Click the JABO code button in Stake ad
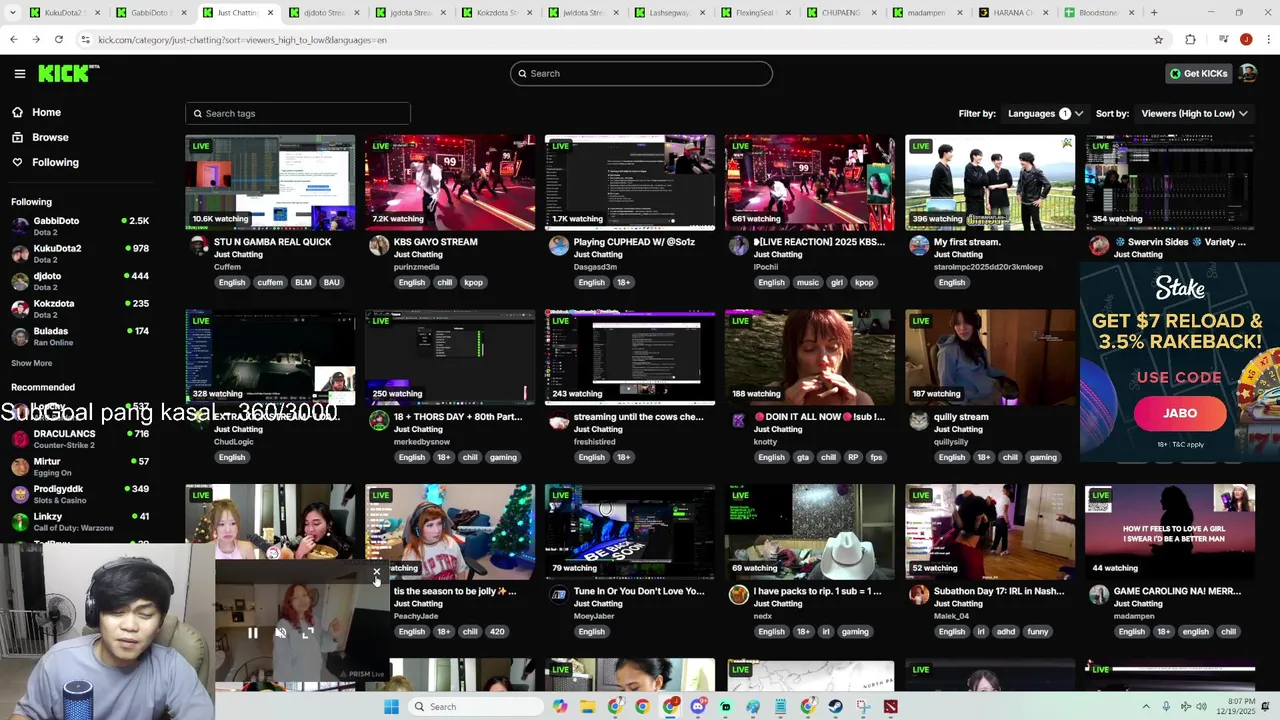Screen dimensions: 1280x720 pyautogui.click(x=1180, y=413)
